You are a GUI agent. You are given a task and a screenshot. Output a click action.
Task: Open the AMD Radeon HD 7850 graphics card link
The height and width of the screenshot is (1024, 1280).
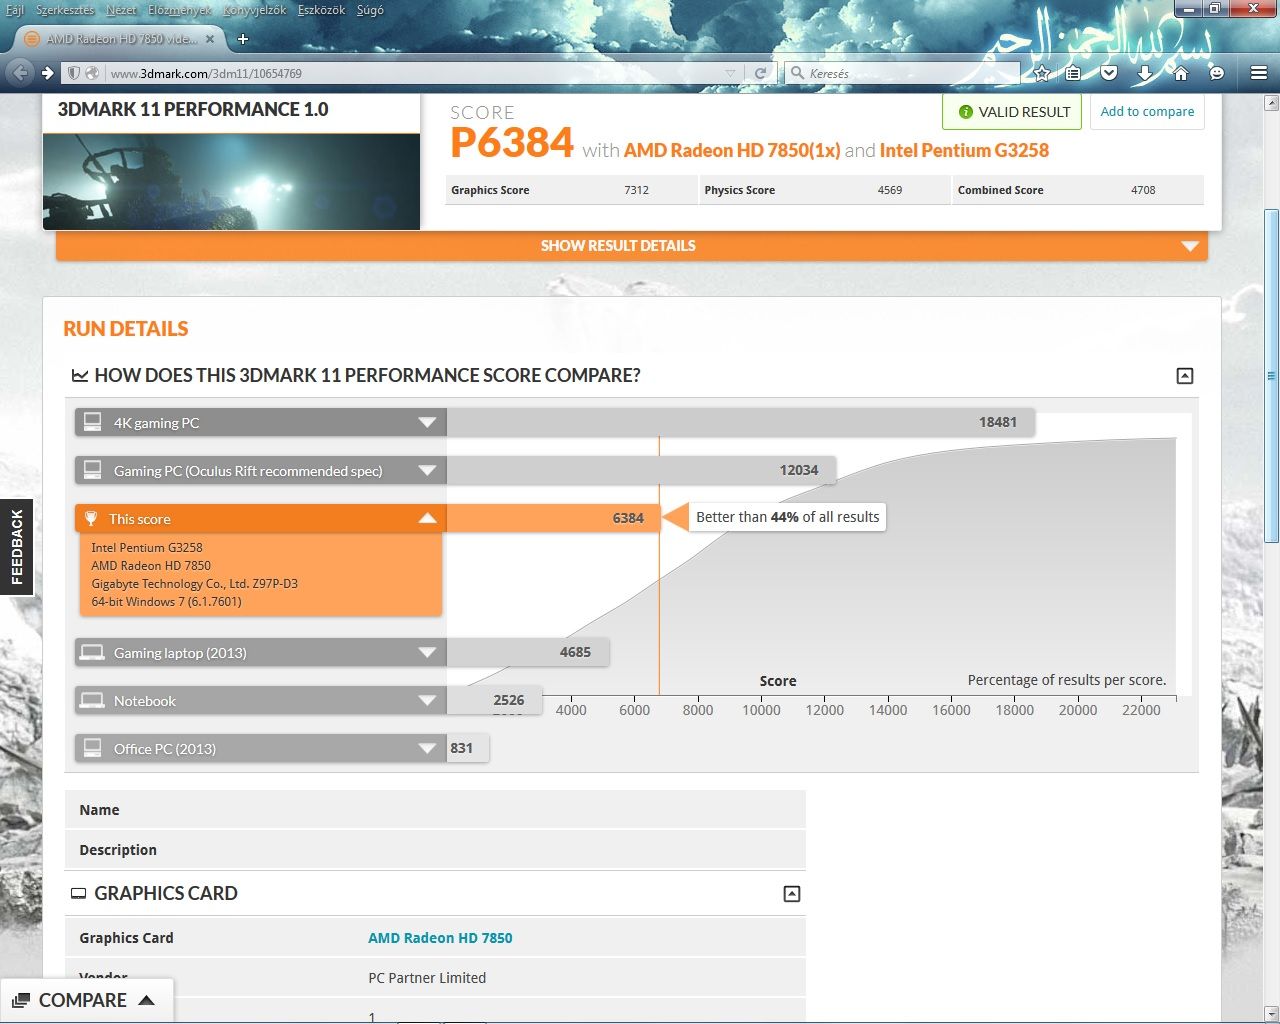[x=440, y=938]
